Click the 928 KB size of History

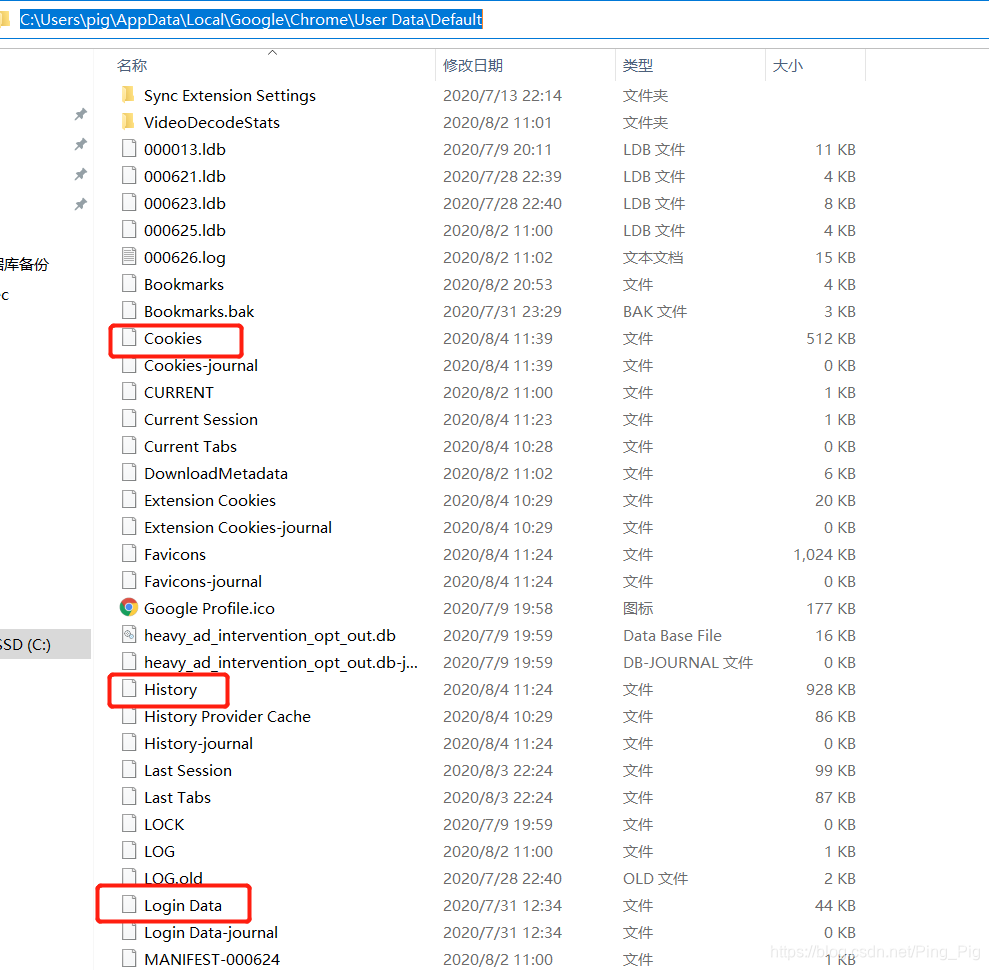[831, 689]
